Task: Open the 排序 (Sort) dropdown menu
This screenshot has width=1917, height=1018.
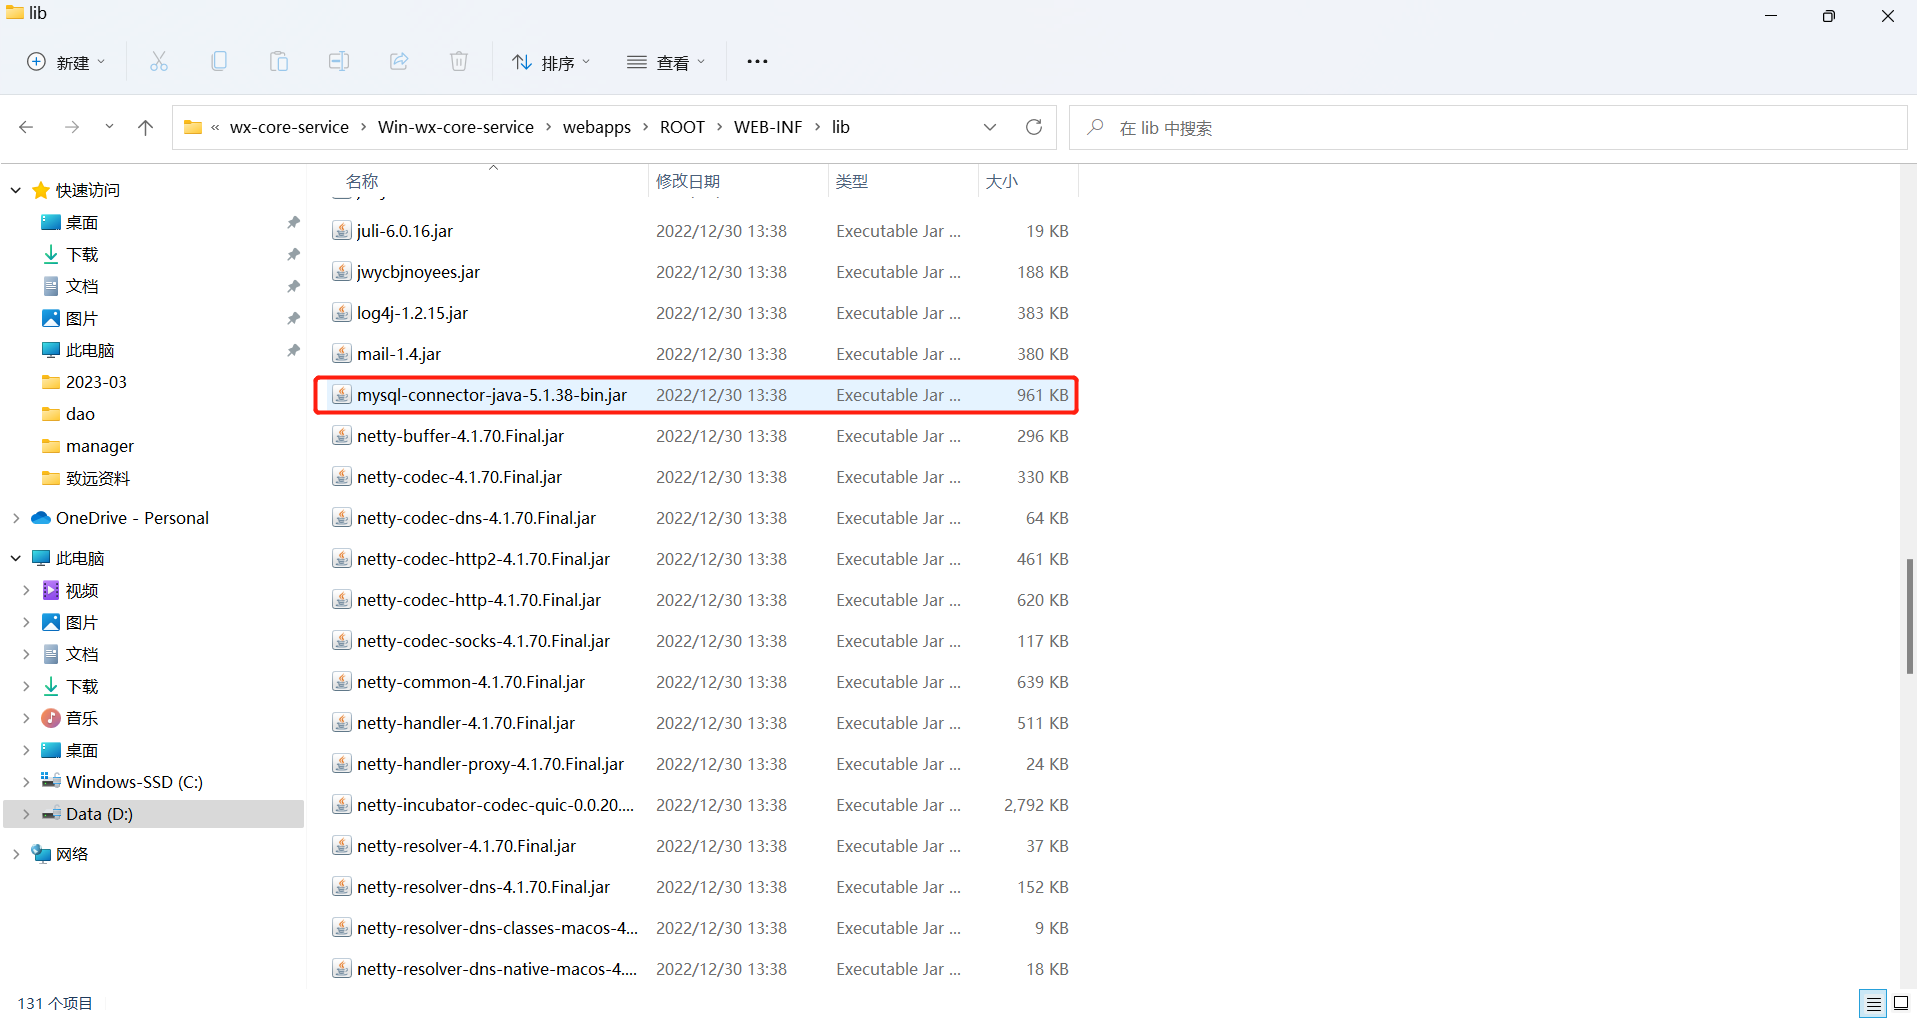Action: click(551, 62)
